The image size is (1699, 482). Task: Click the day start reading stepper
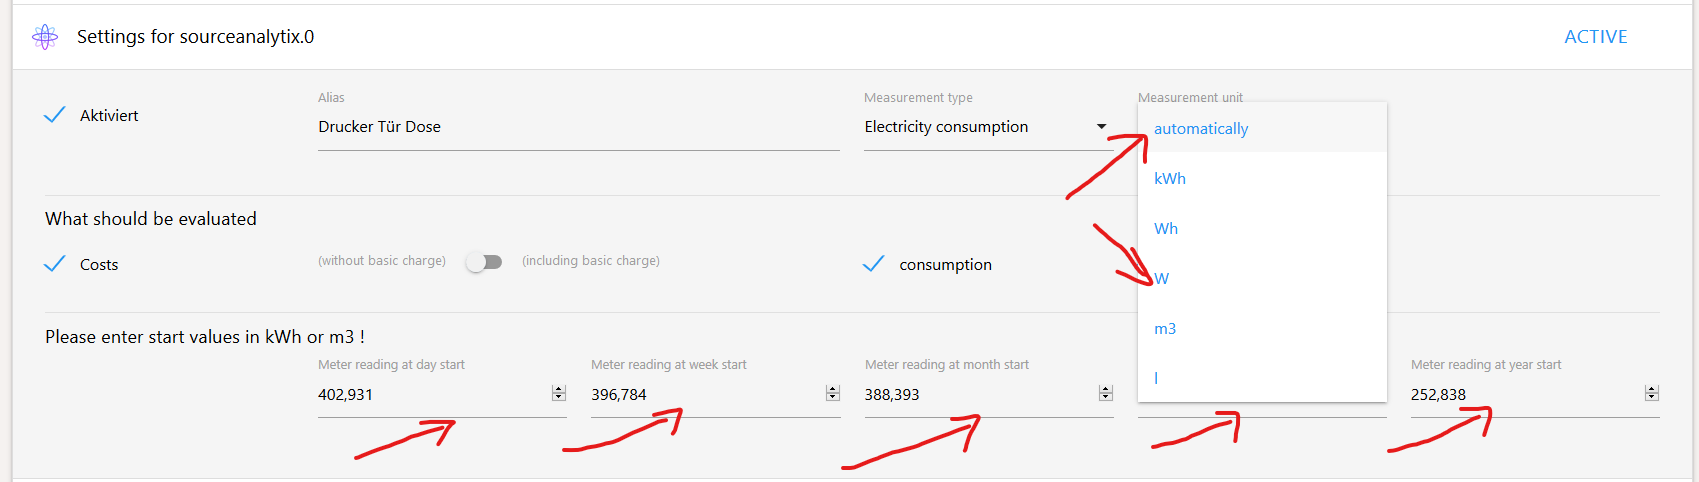[x=559, y=394]
